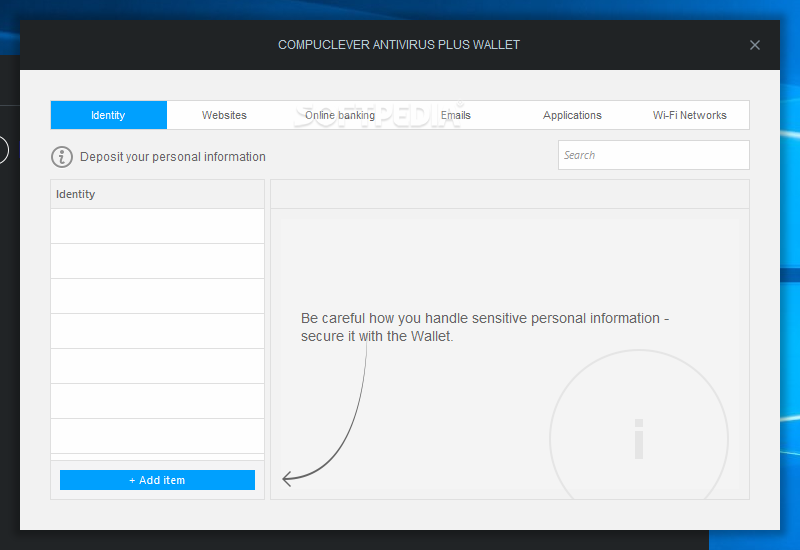Click the info icon beside Deposit text

(x=62, y=157)
